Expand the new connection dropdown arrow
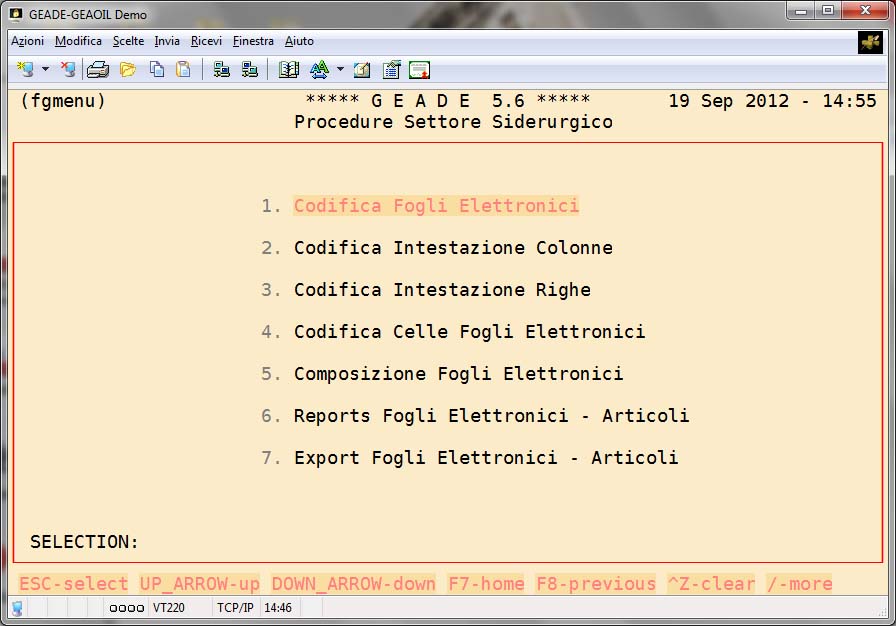The height and width of the screenshot is (626, 896). pos(45,70)
